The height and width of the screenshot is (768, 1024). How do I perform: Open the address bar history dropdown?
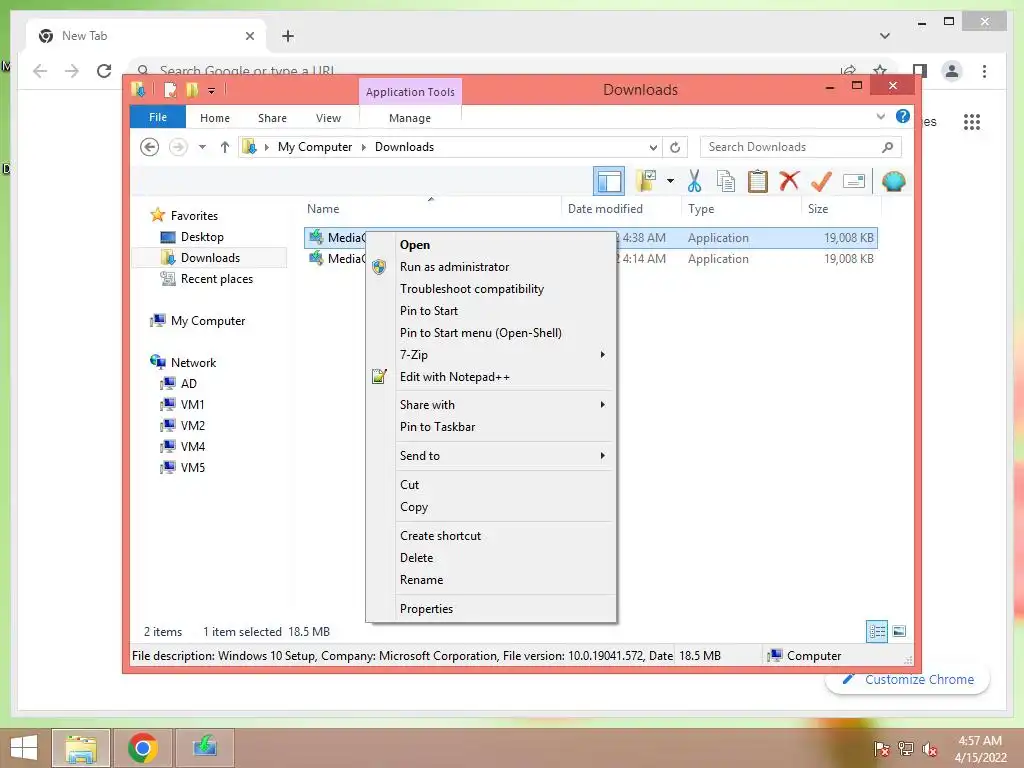pos(653,148)
